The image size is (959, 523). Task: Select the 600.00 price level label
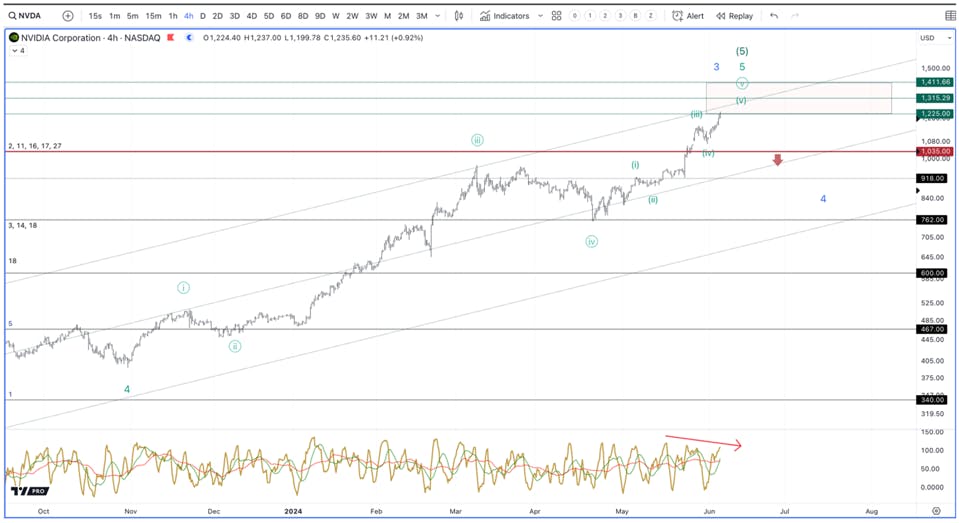coord(932,273)
